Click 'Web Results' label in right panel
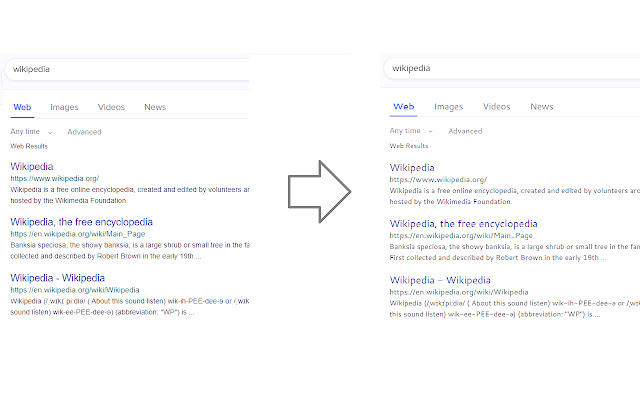 [x=409, y=146]
